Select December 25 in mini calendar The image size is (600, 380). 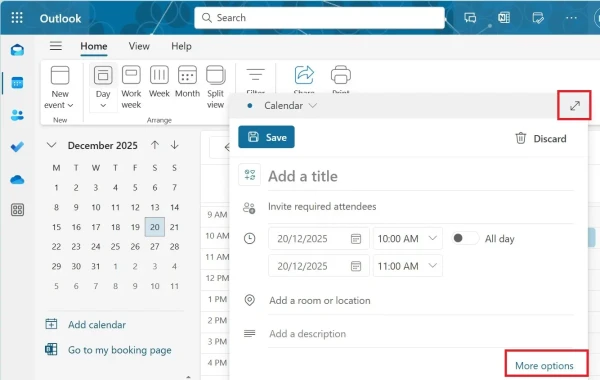116,246
